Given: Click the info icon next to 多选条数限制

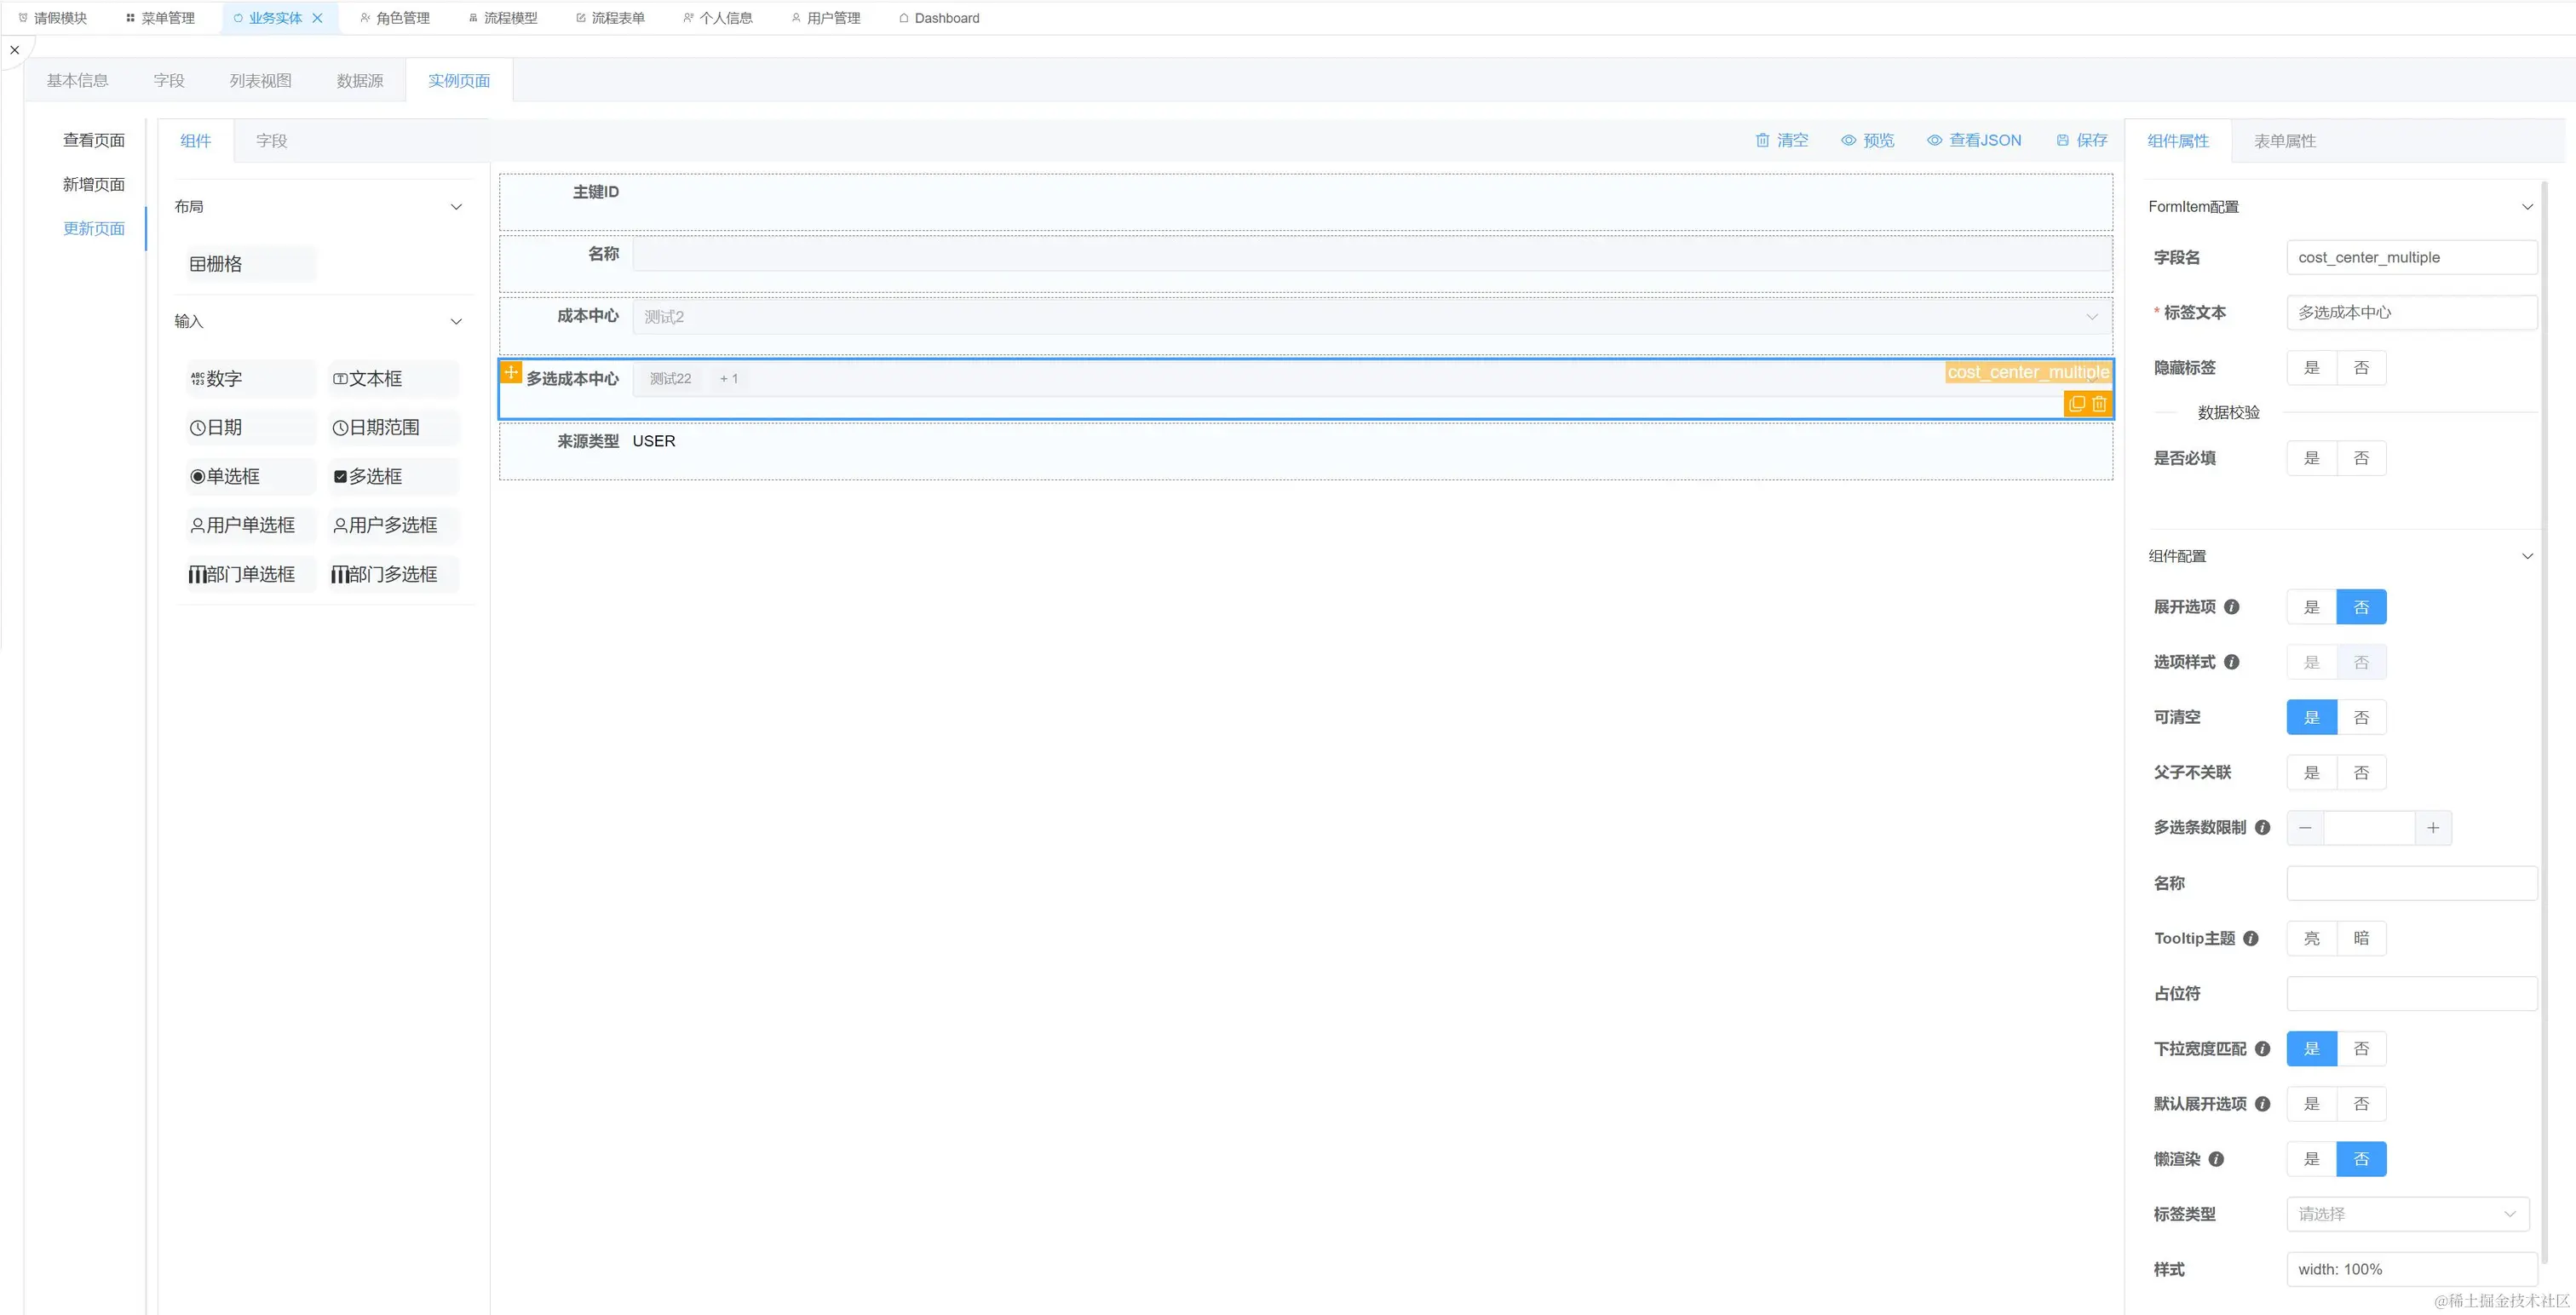Looking at the screenshot, I should coord(2263,828).
